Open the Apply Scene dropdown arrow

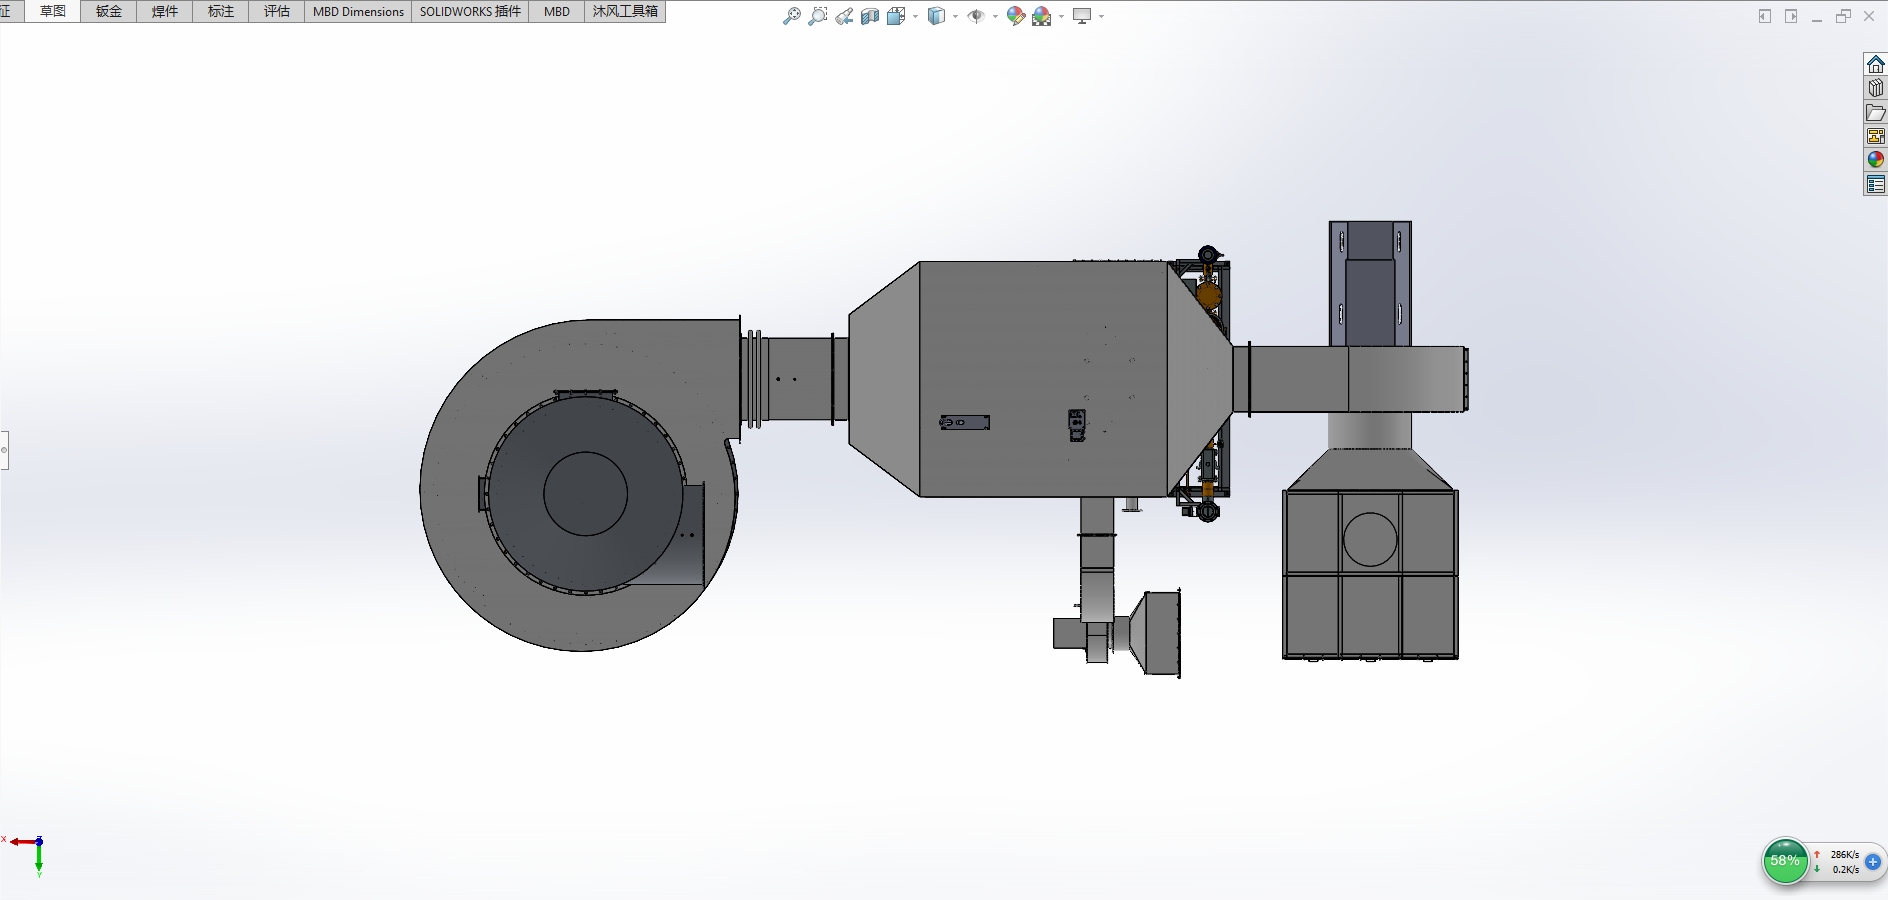1061,16
